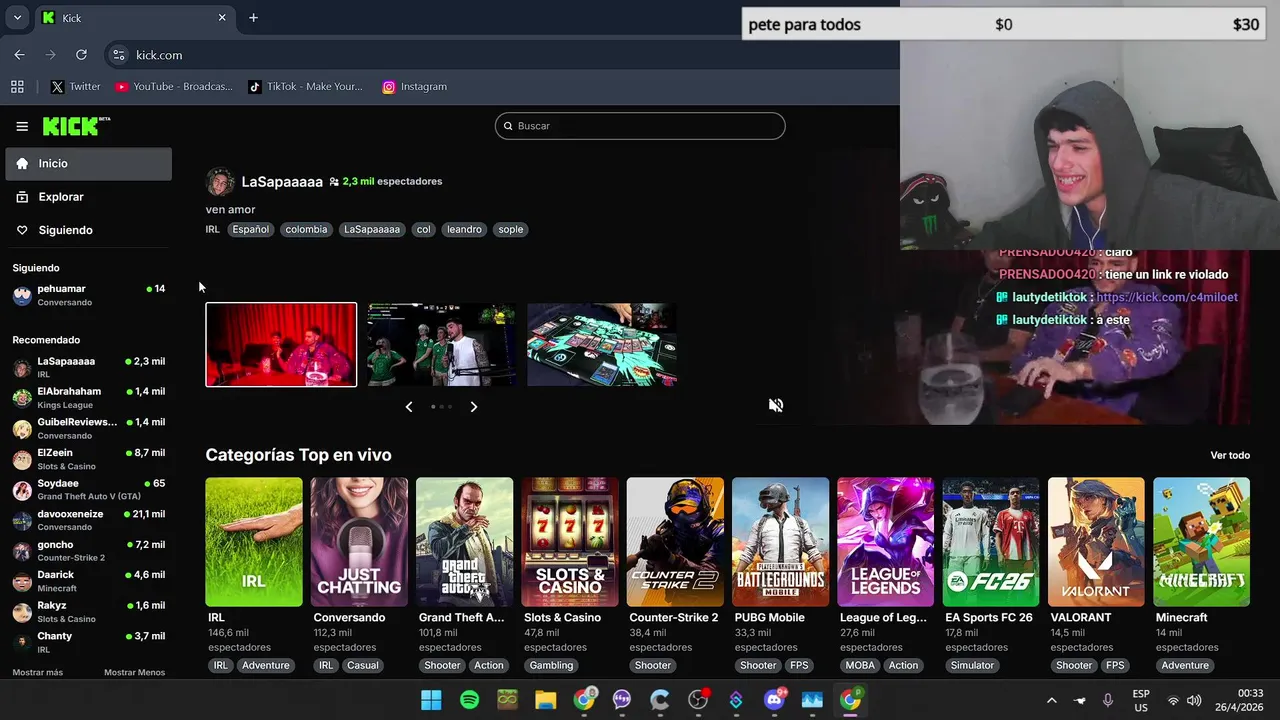Click the Español tag
Image resolution: width=1280 pixels, height=720 pixels.
(x=250, y=229)
